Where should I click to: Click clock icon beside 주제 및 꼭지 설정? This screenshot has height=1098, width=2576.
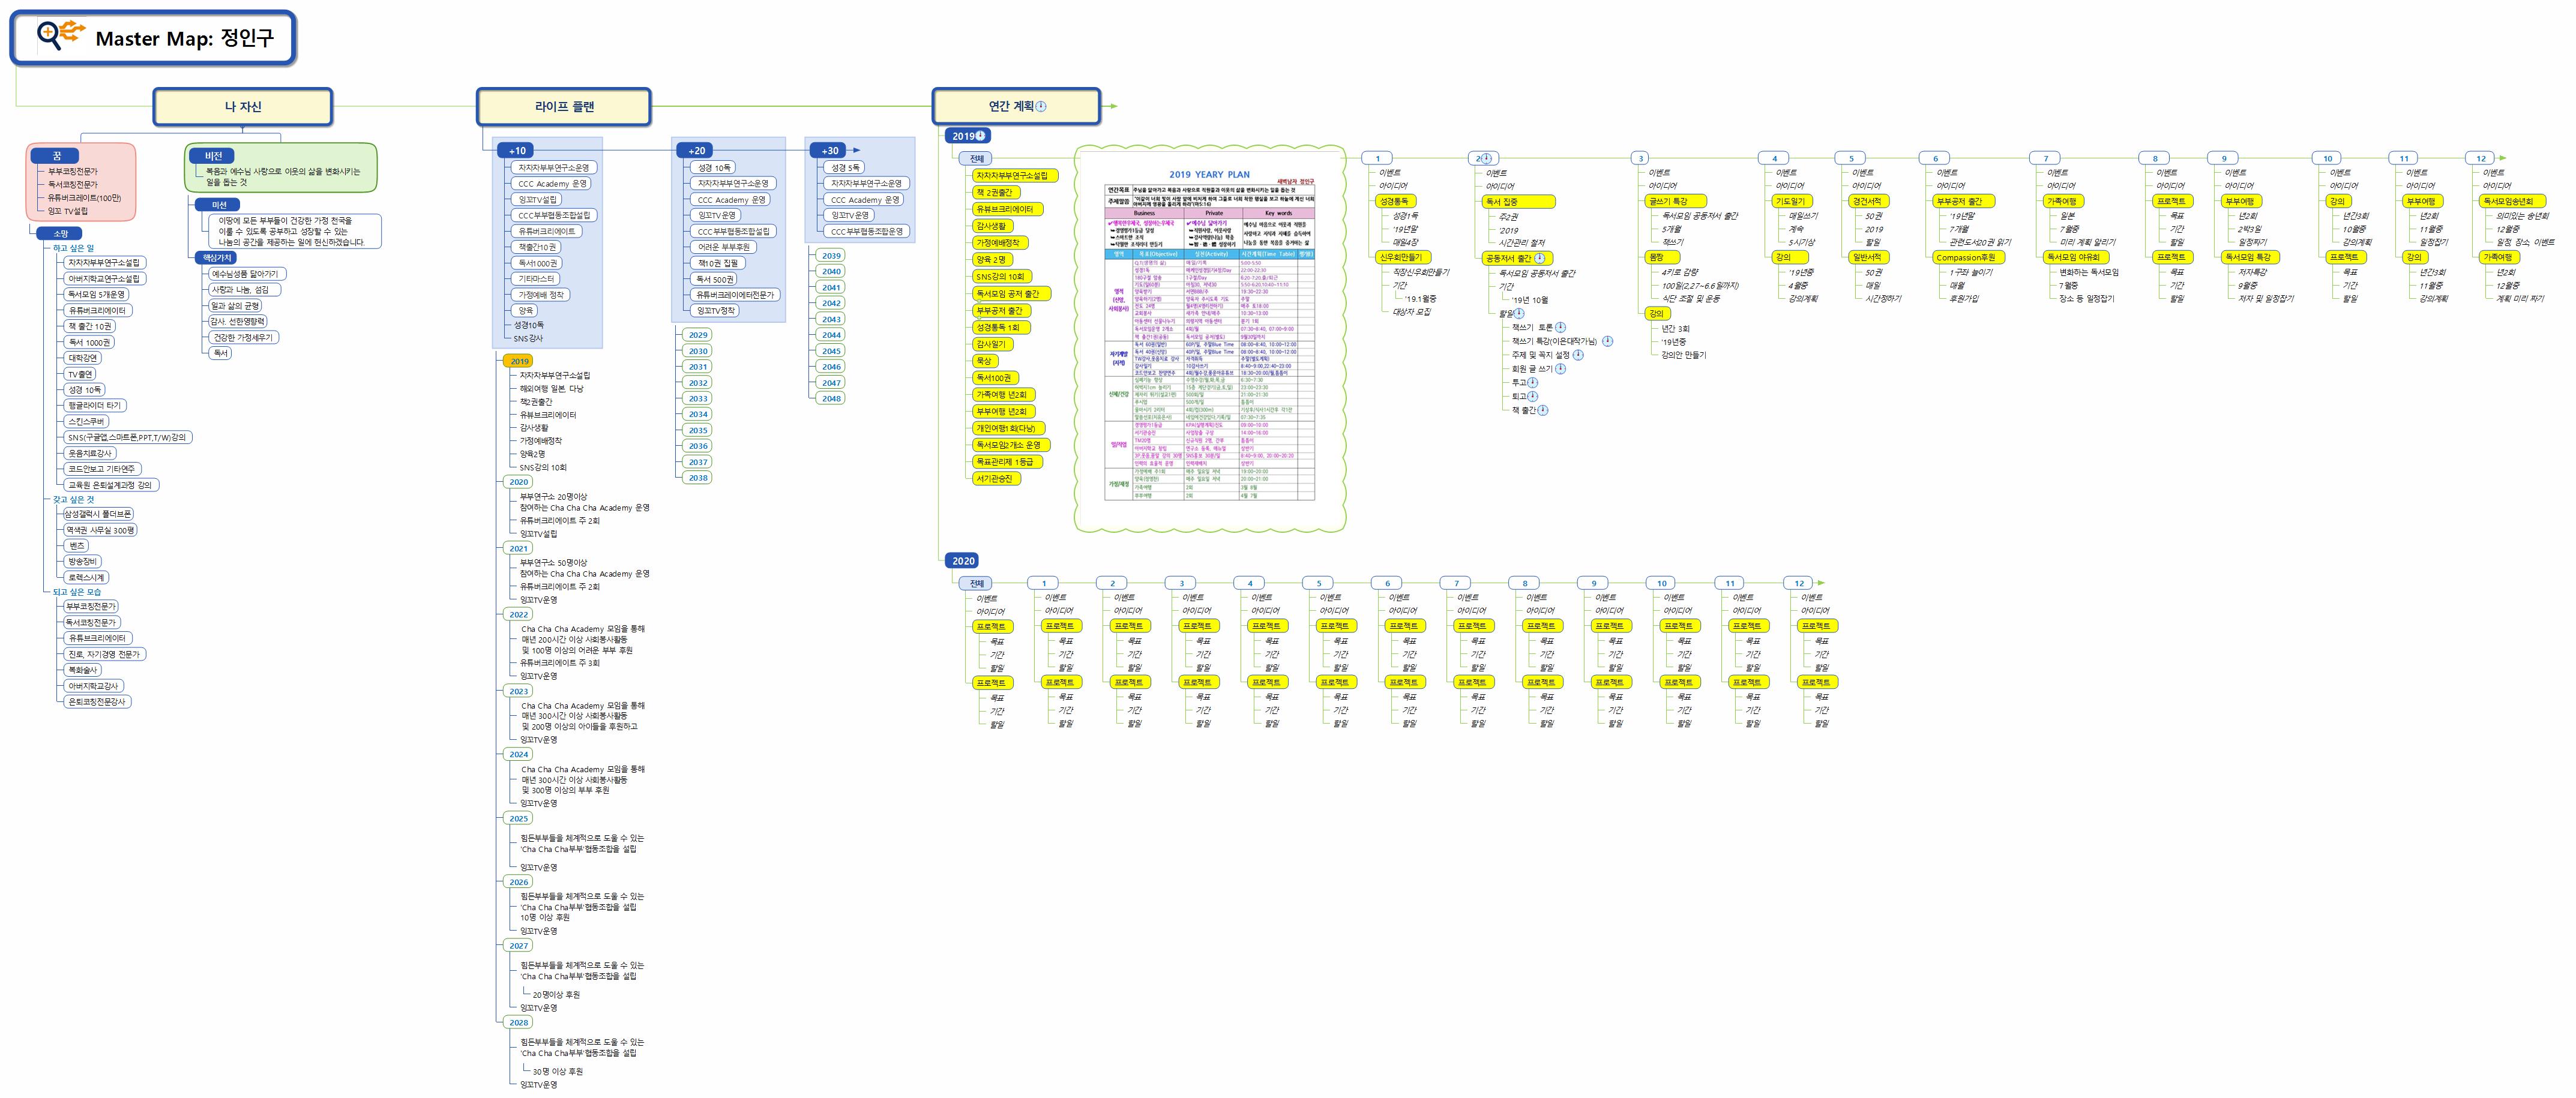tap(1578, 355)
